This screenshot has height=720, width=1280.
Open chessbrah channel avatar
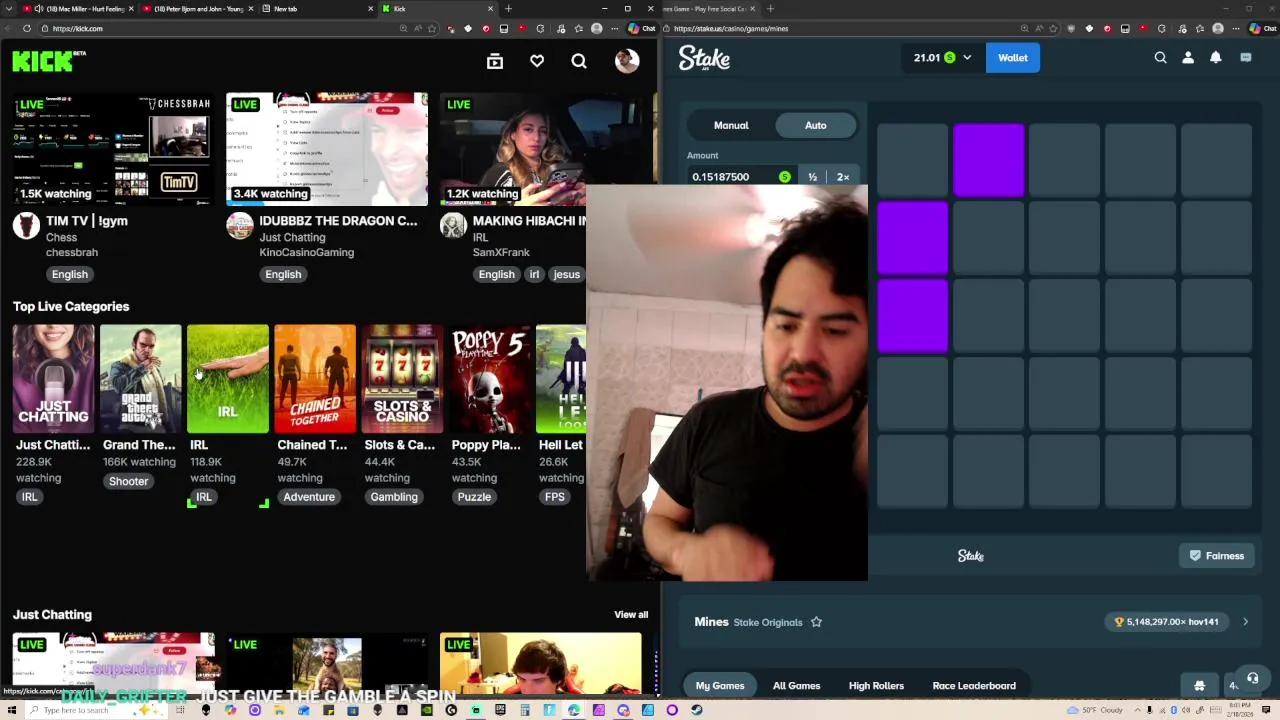tap(26, 226)
